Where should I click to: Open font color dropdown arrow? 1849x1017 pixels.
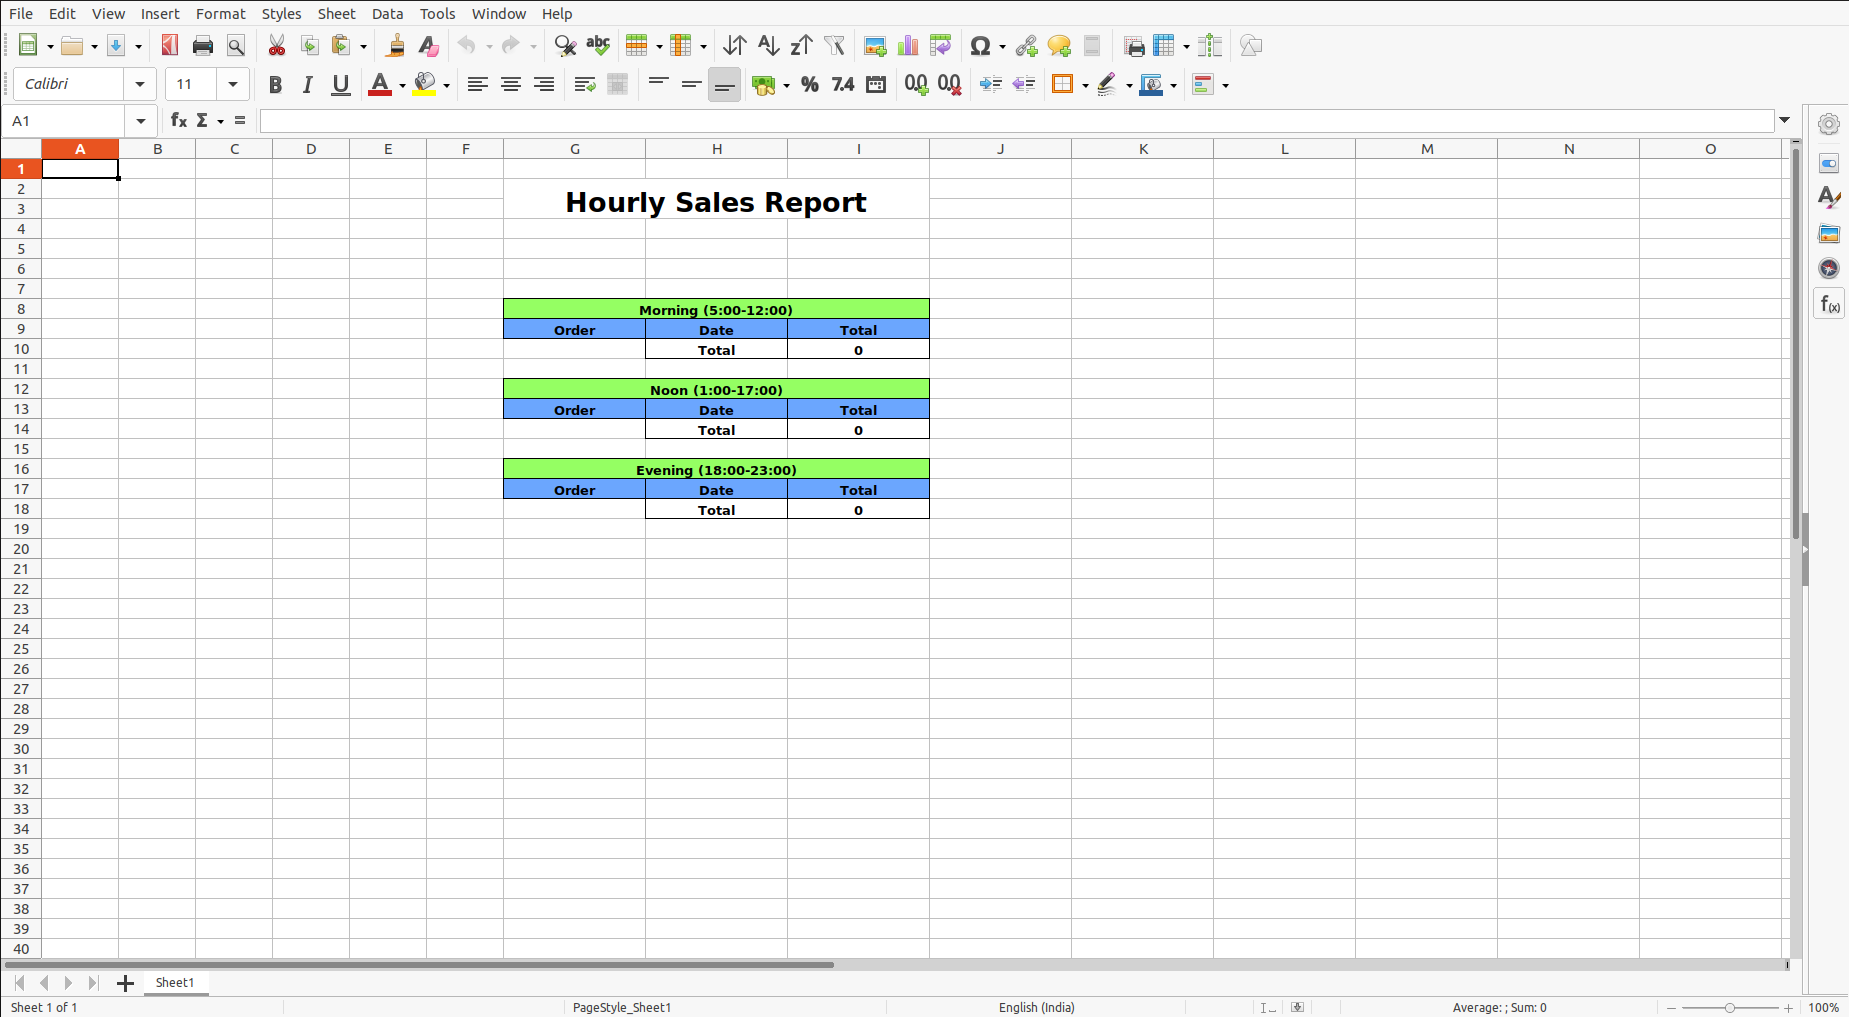tap(402, 85)
